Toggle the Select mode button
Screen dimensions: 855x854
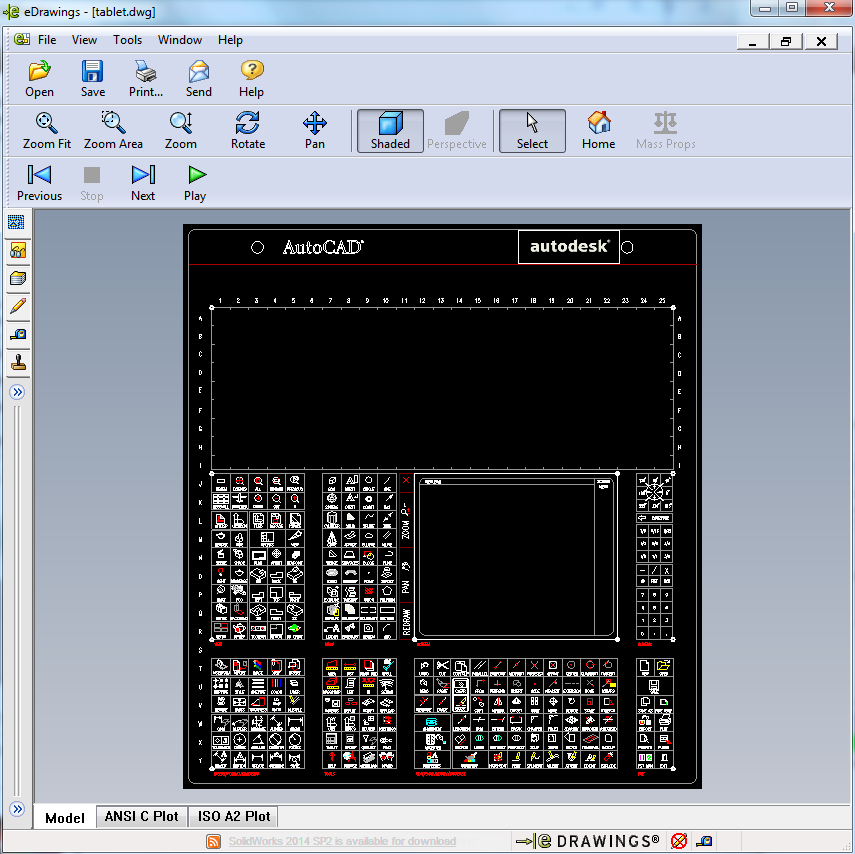pyautogui.click(x=532, y=130)
